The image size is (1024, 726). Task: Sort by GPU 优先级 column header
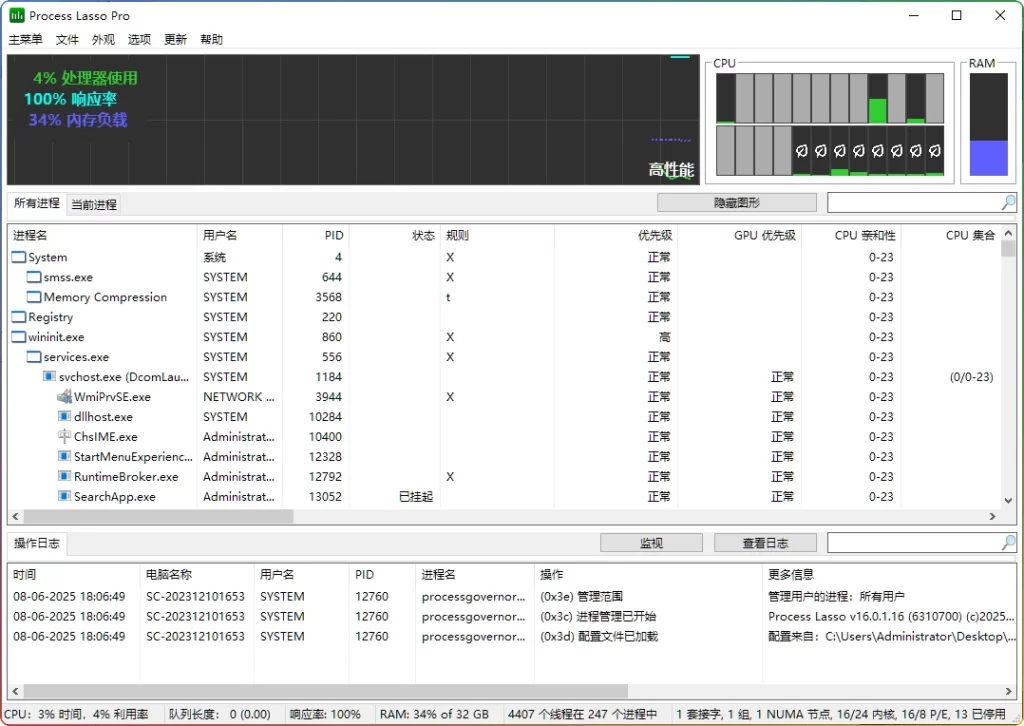coord(739,235)
